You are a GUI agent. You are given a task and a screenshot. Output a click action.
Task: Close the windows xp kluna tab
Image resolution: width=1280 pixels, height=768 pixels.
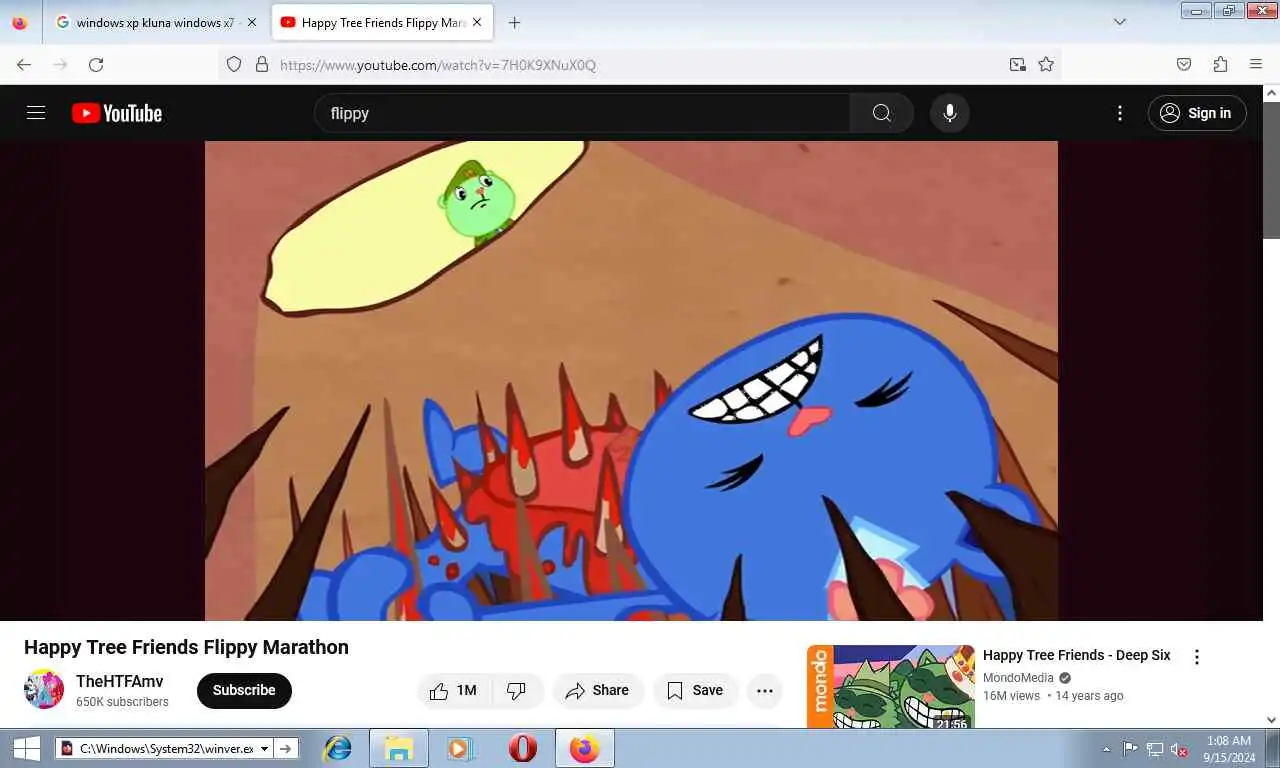tap(252, 22)
